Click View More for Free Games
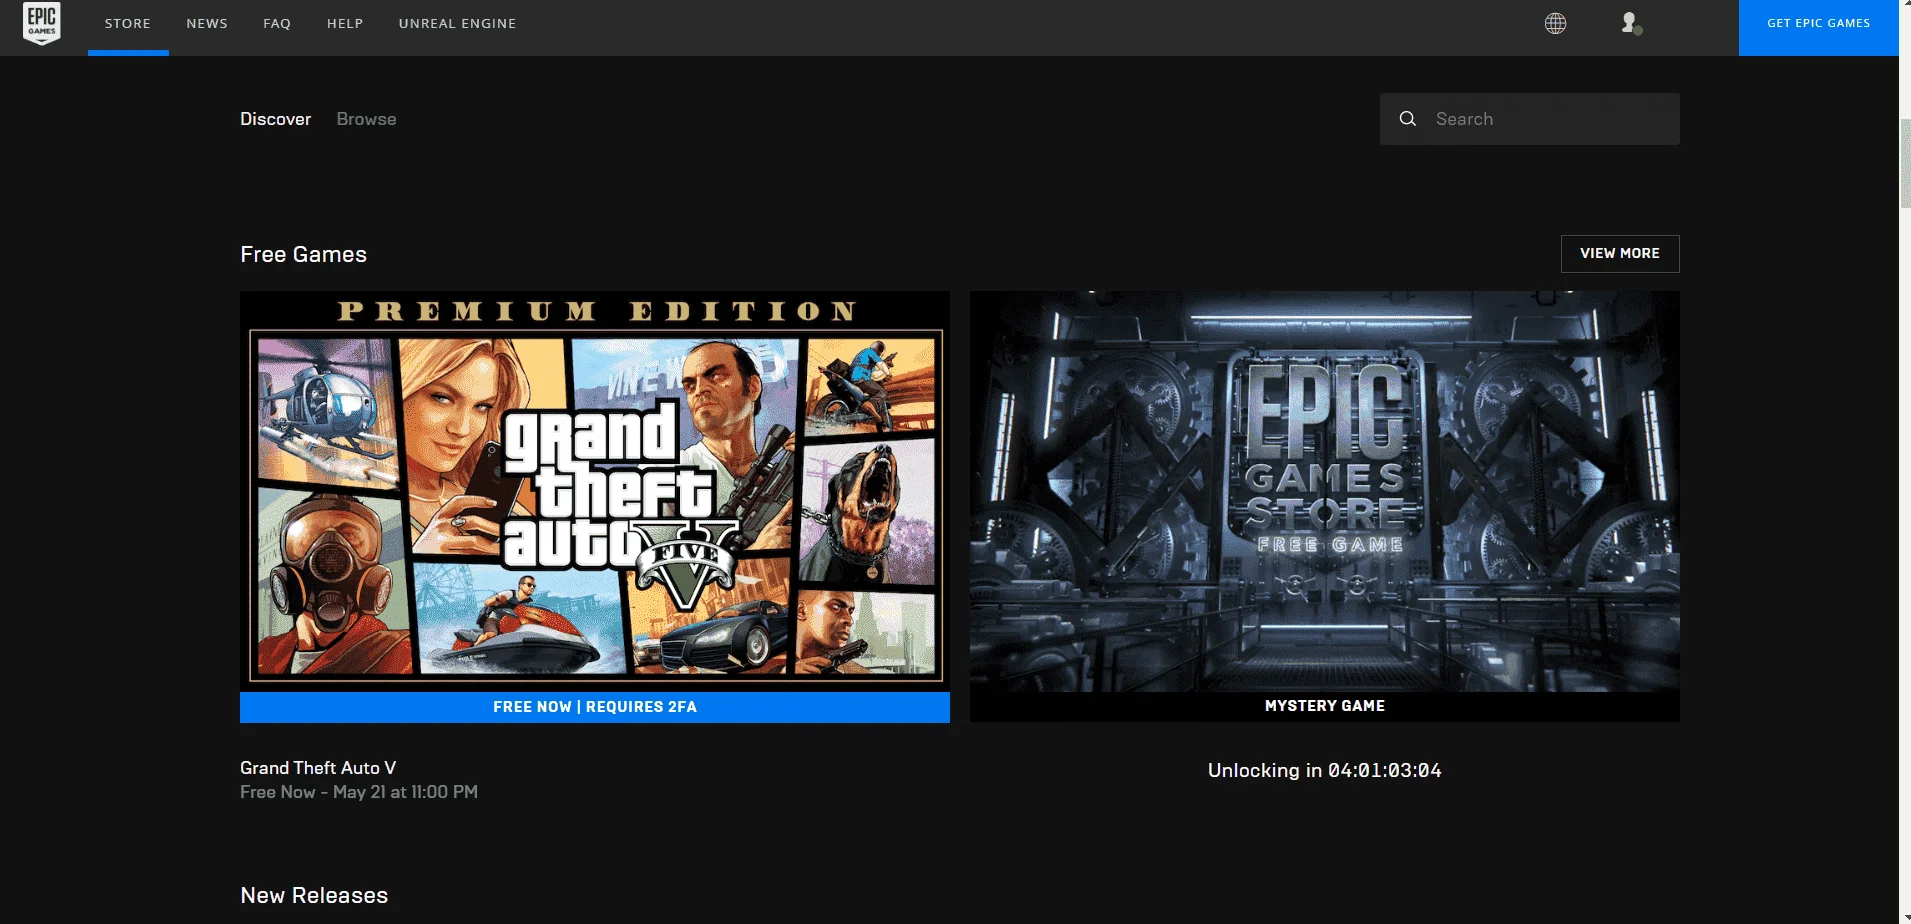The image size is (1911, 924). [1620, 254]
